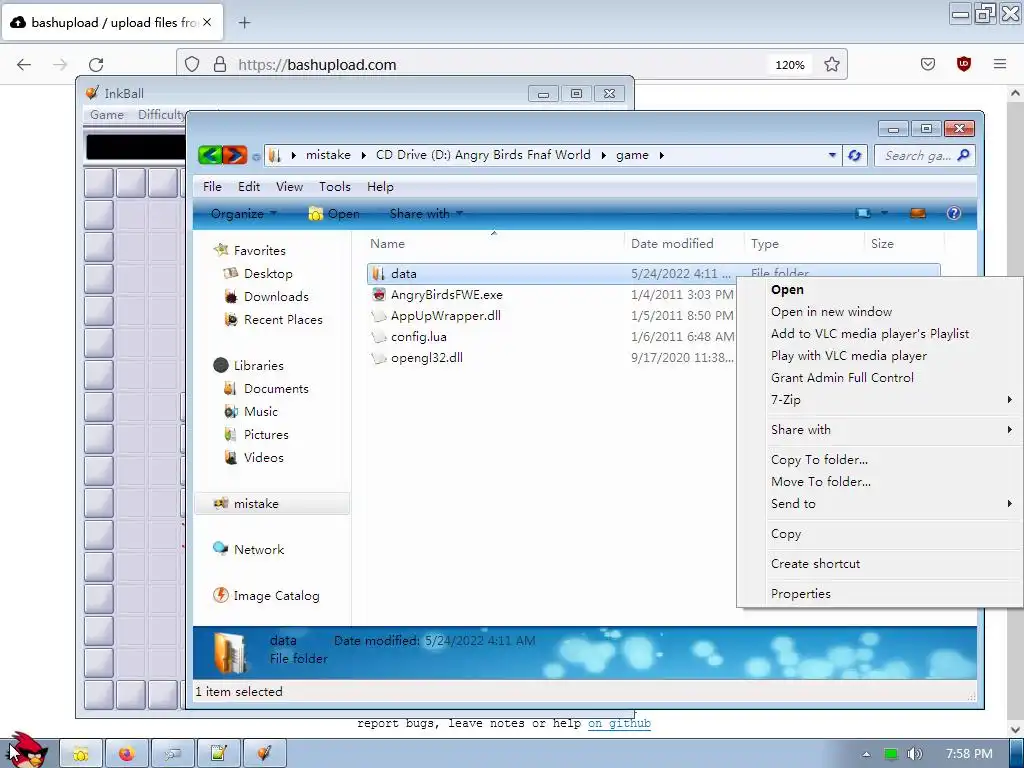
Task: Open File menu in Explorer
Action: pyautogui.click(x=212, y=187)
